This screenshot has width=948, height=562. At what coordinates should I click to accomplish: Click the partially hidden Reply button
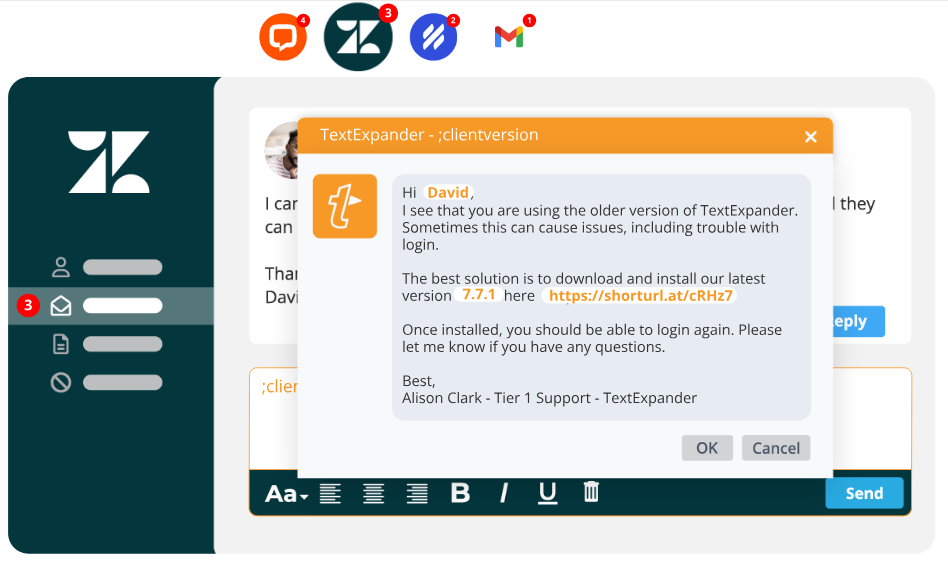(859, 321)
